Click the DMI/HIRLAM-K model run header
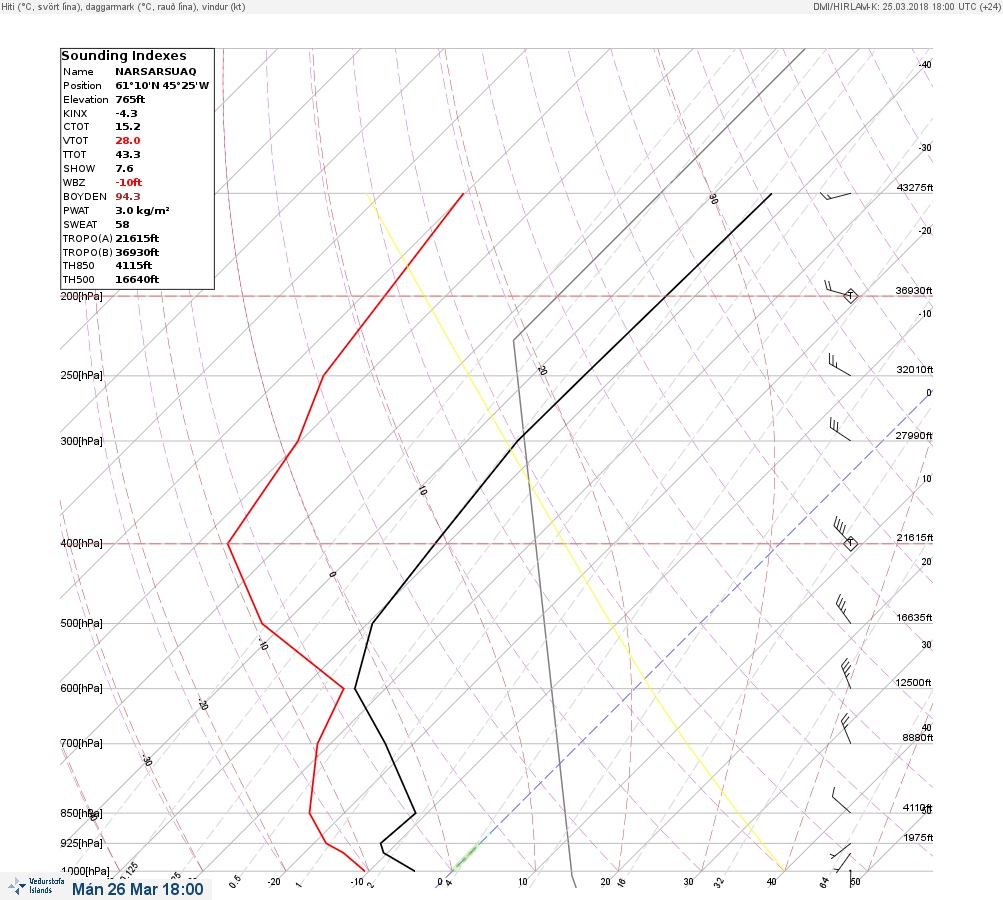Image resolution: width=1003 pixels, height=900 pixels. click(x=906, y=6)
